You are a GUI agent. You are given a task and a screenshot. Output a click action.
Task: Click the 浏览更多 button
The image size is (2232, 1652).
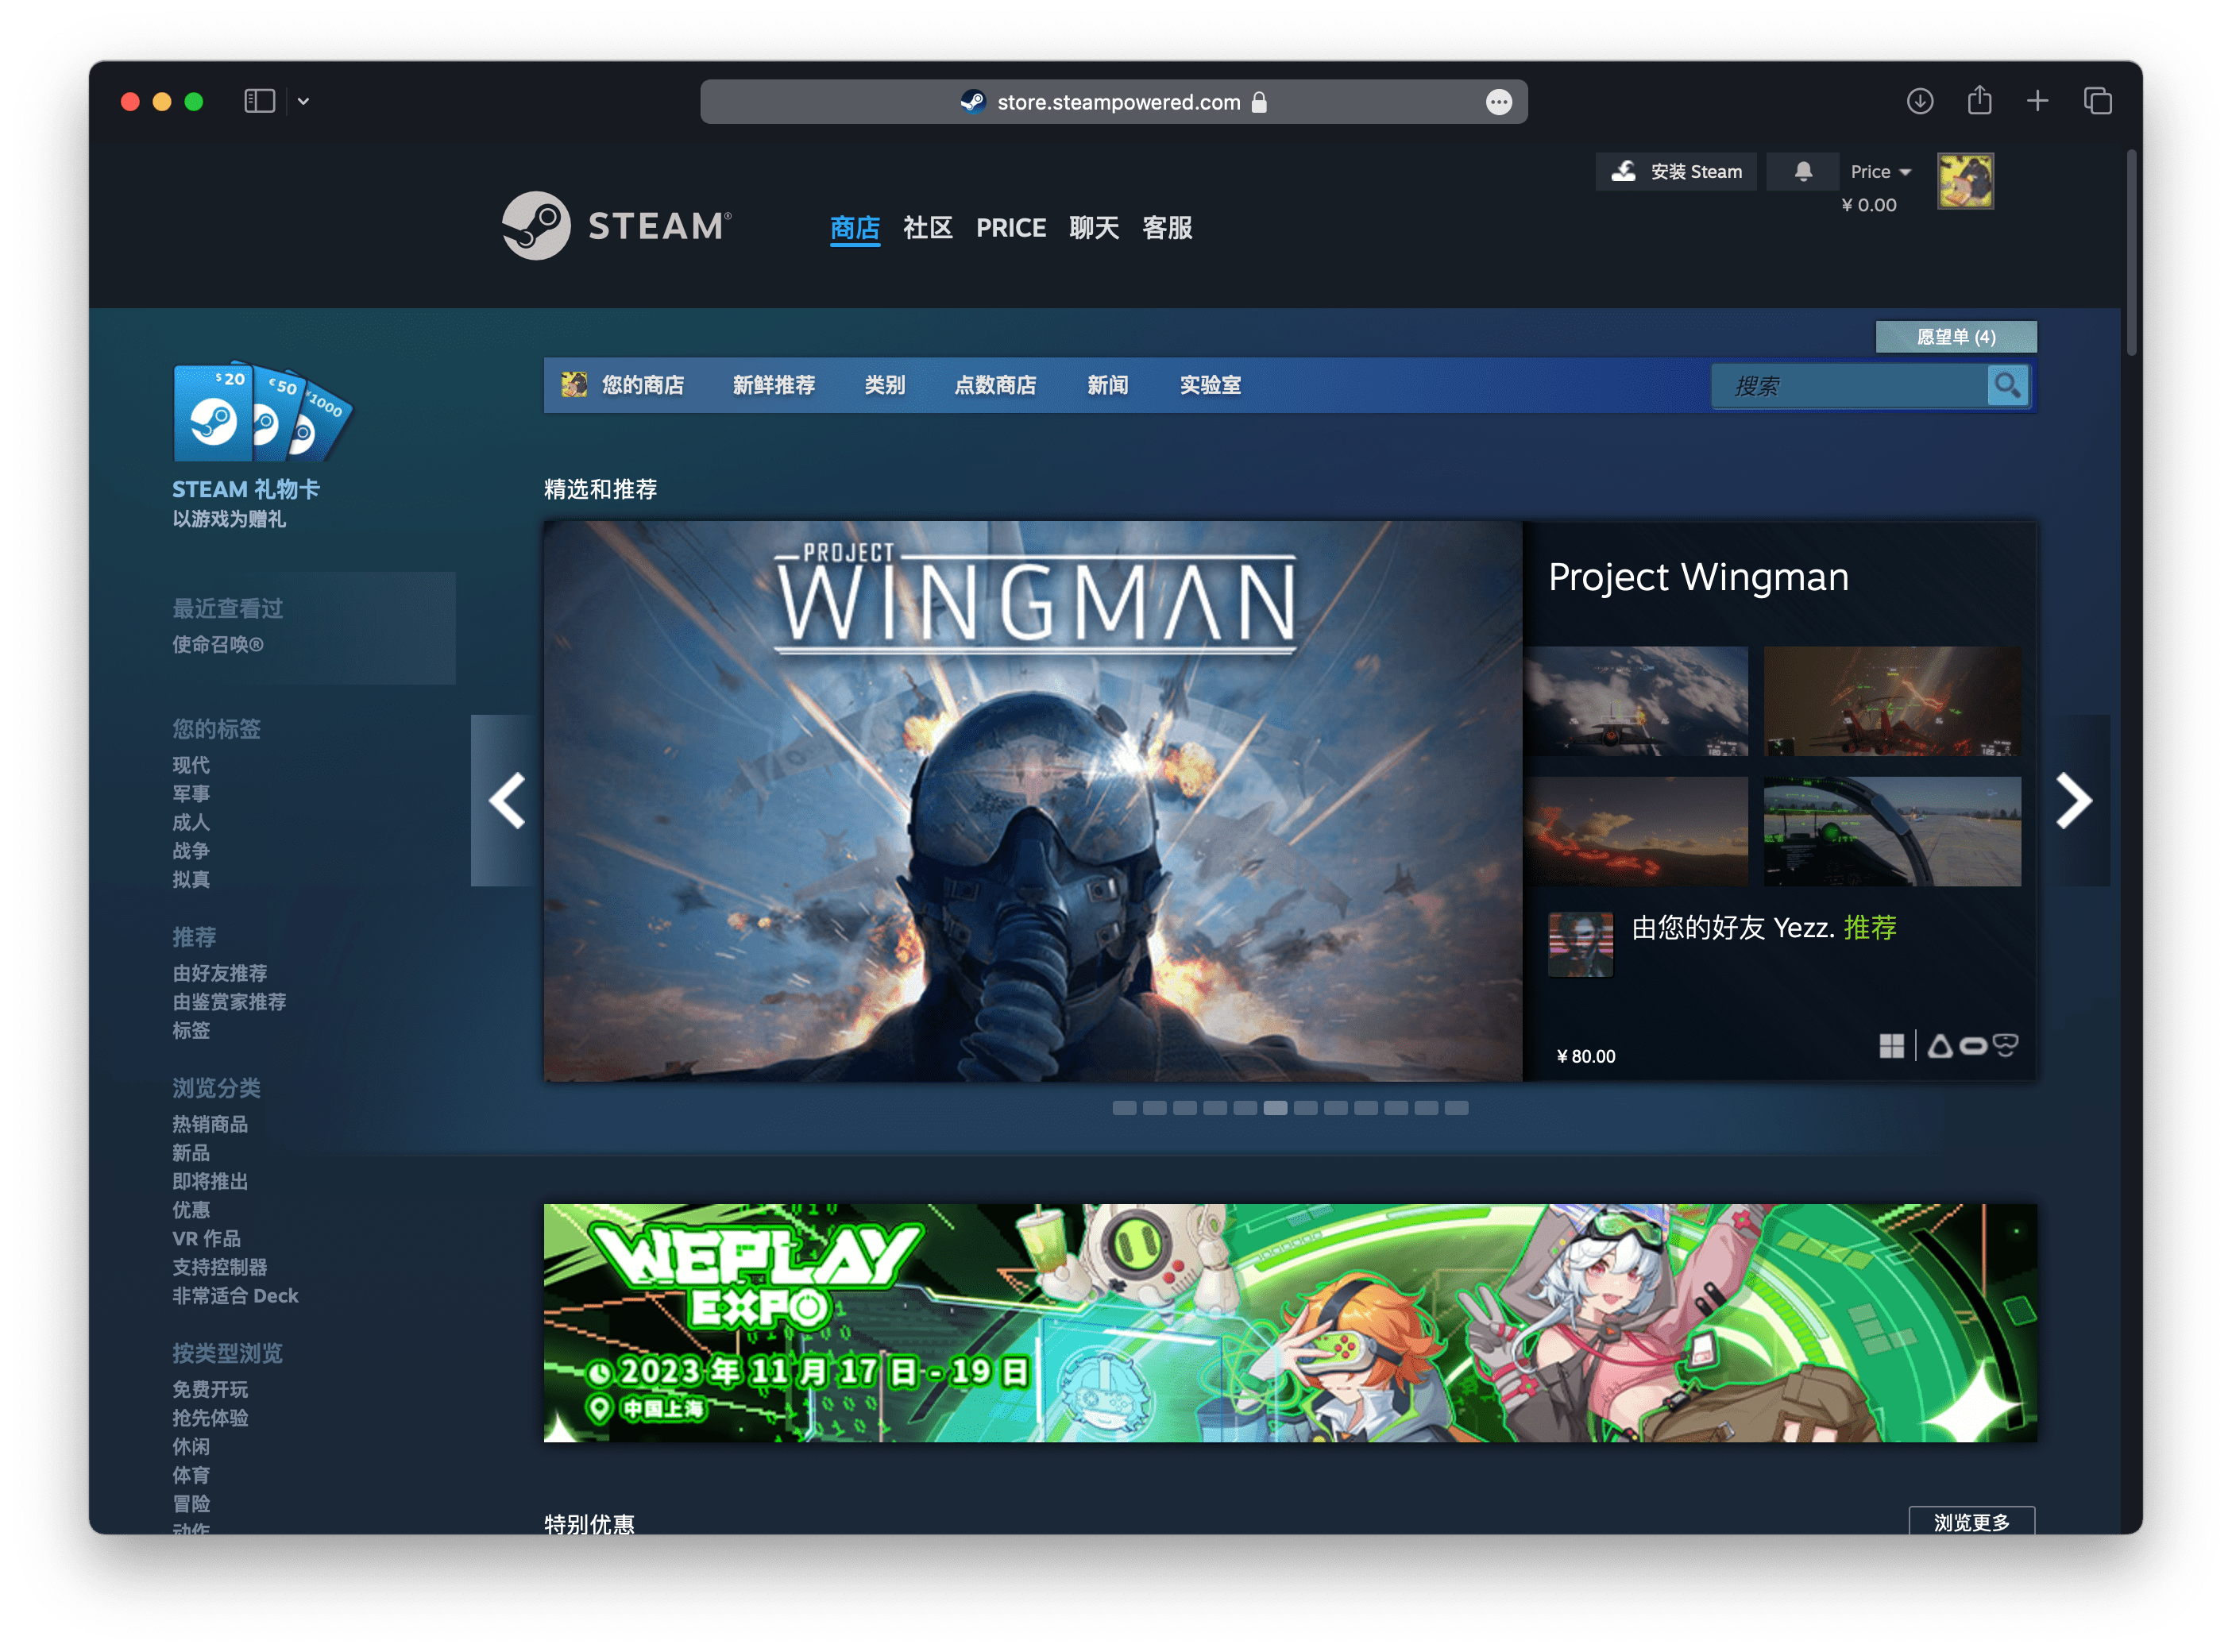1971,1521
